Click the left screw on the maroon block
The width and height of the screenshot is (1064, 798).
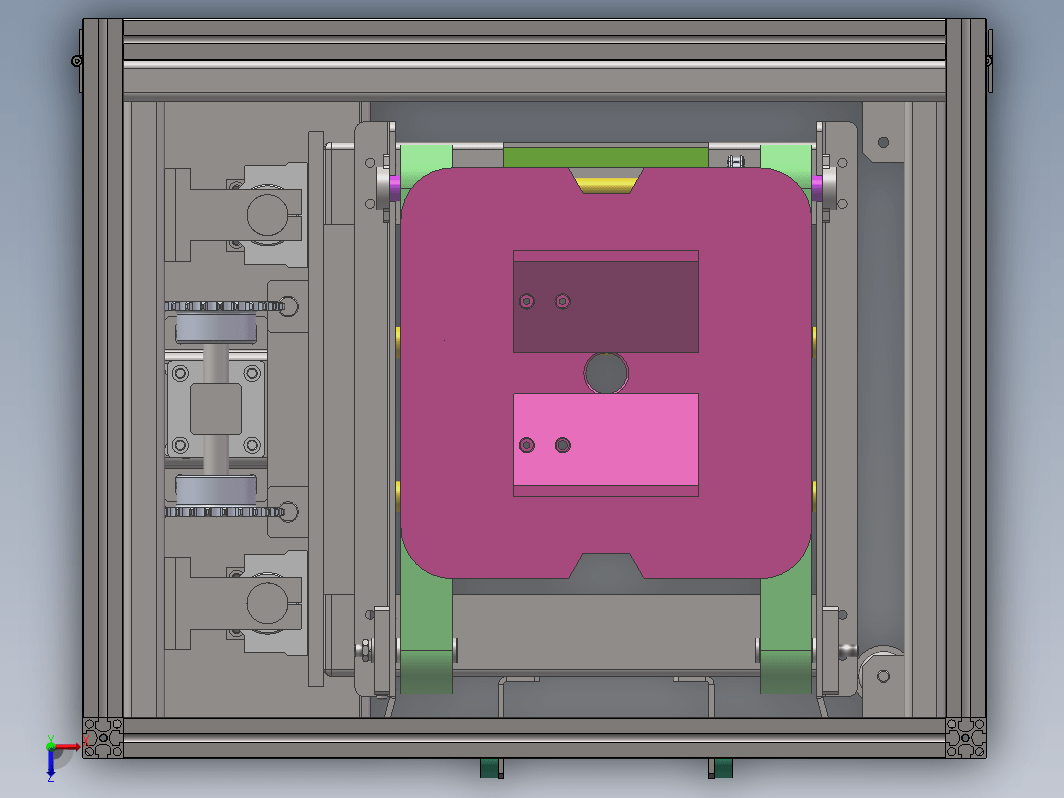(x=527, y=301)
